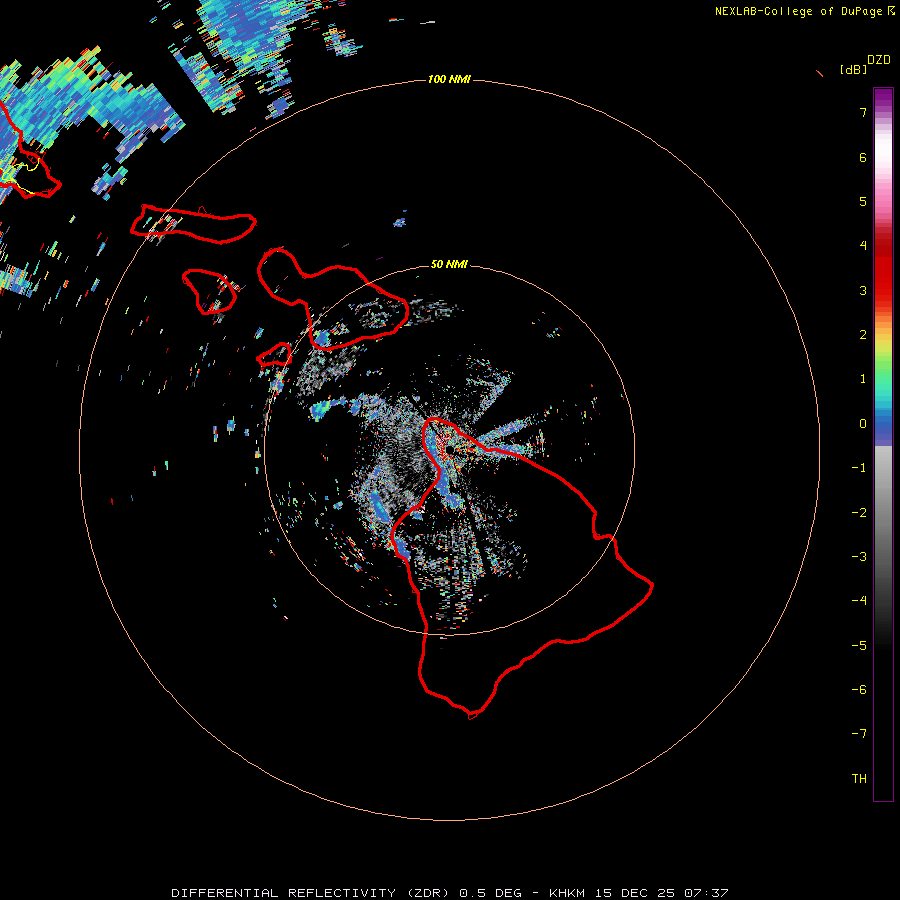Viewport: 900px width, 900px height.
Task: Click the 100 NMI range ring label
Action: (449, 79)
